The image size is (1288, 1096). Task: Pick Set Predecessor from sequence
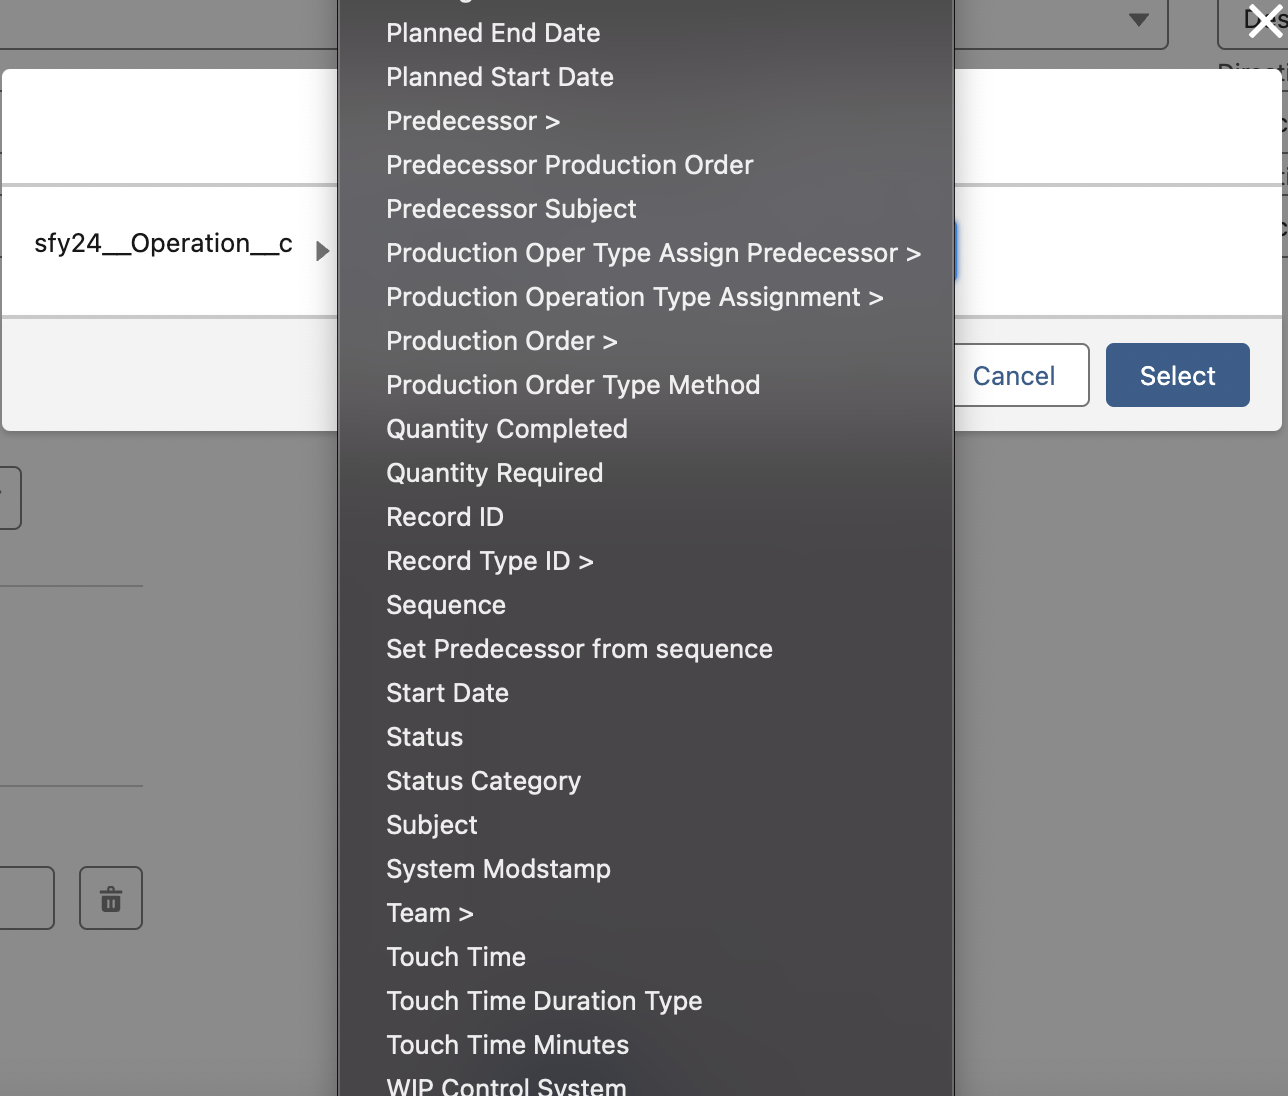(x=579, y=649)
